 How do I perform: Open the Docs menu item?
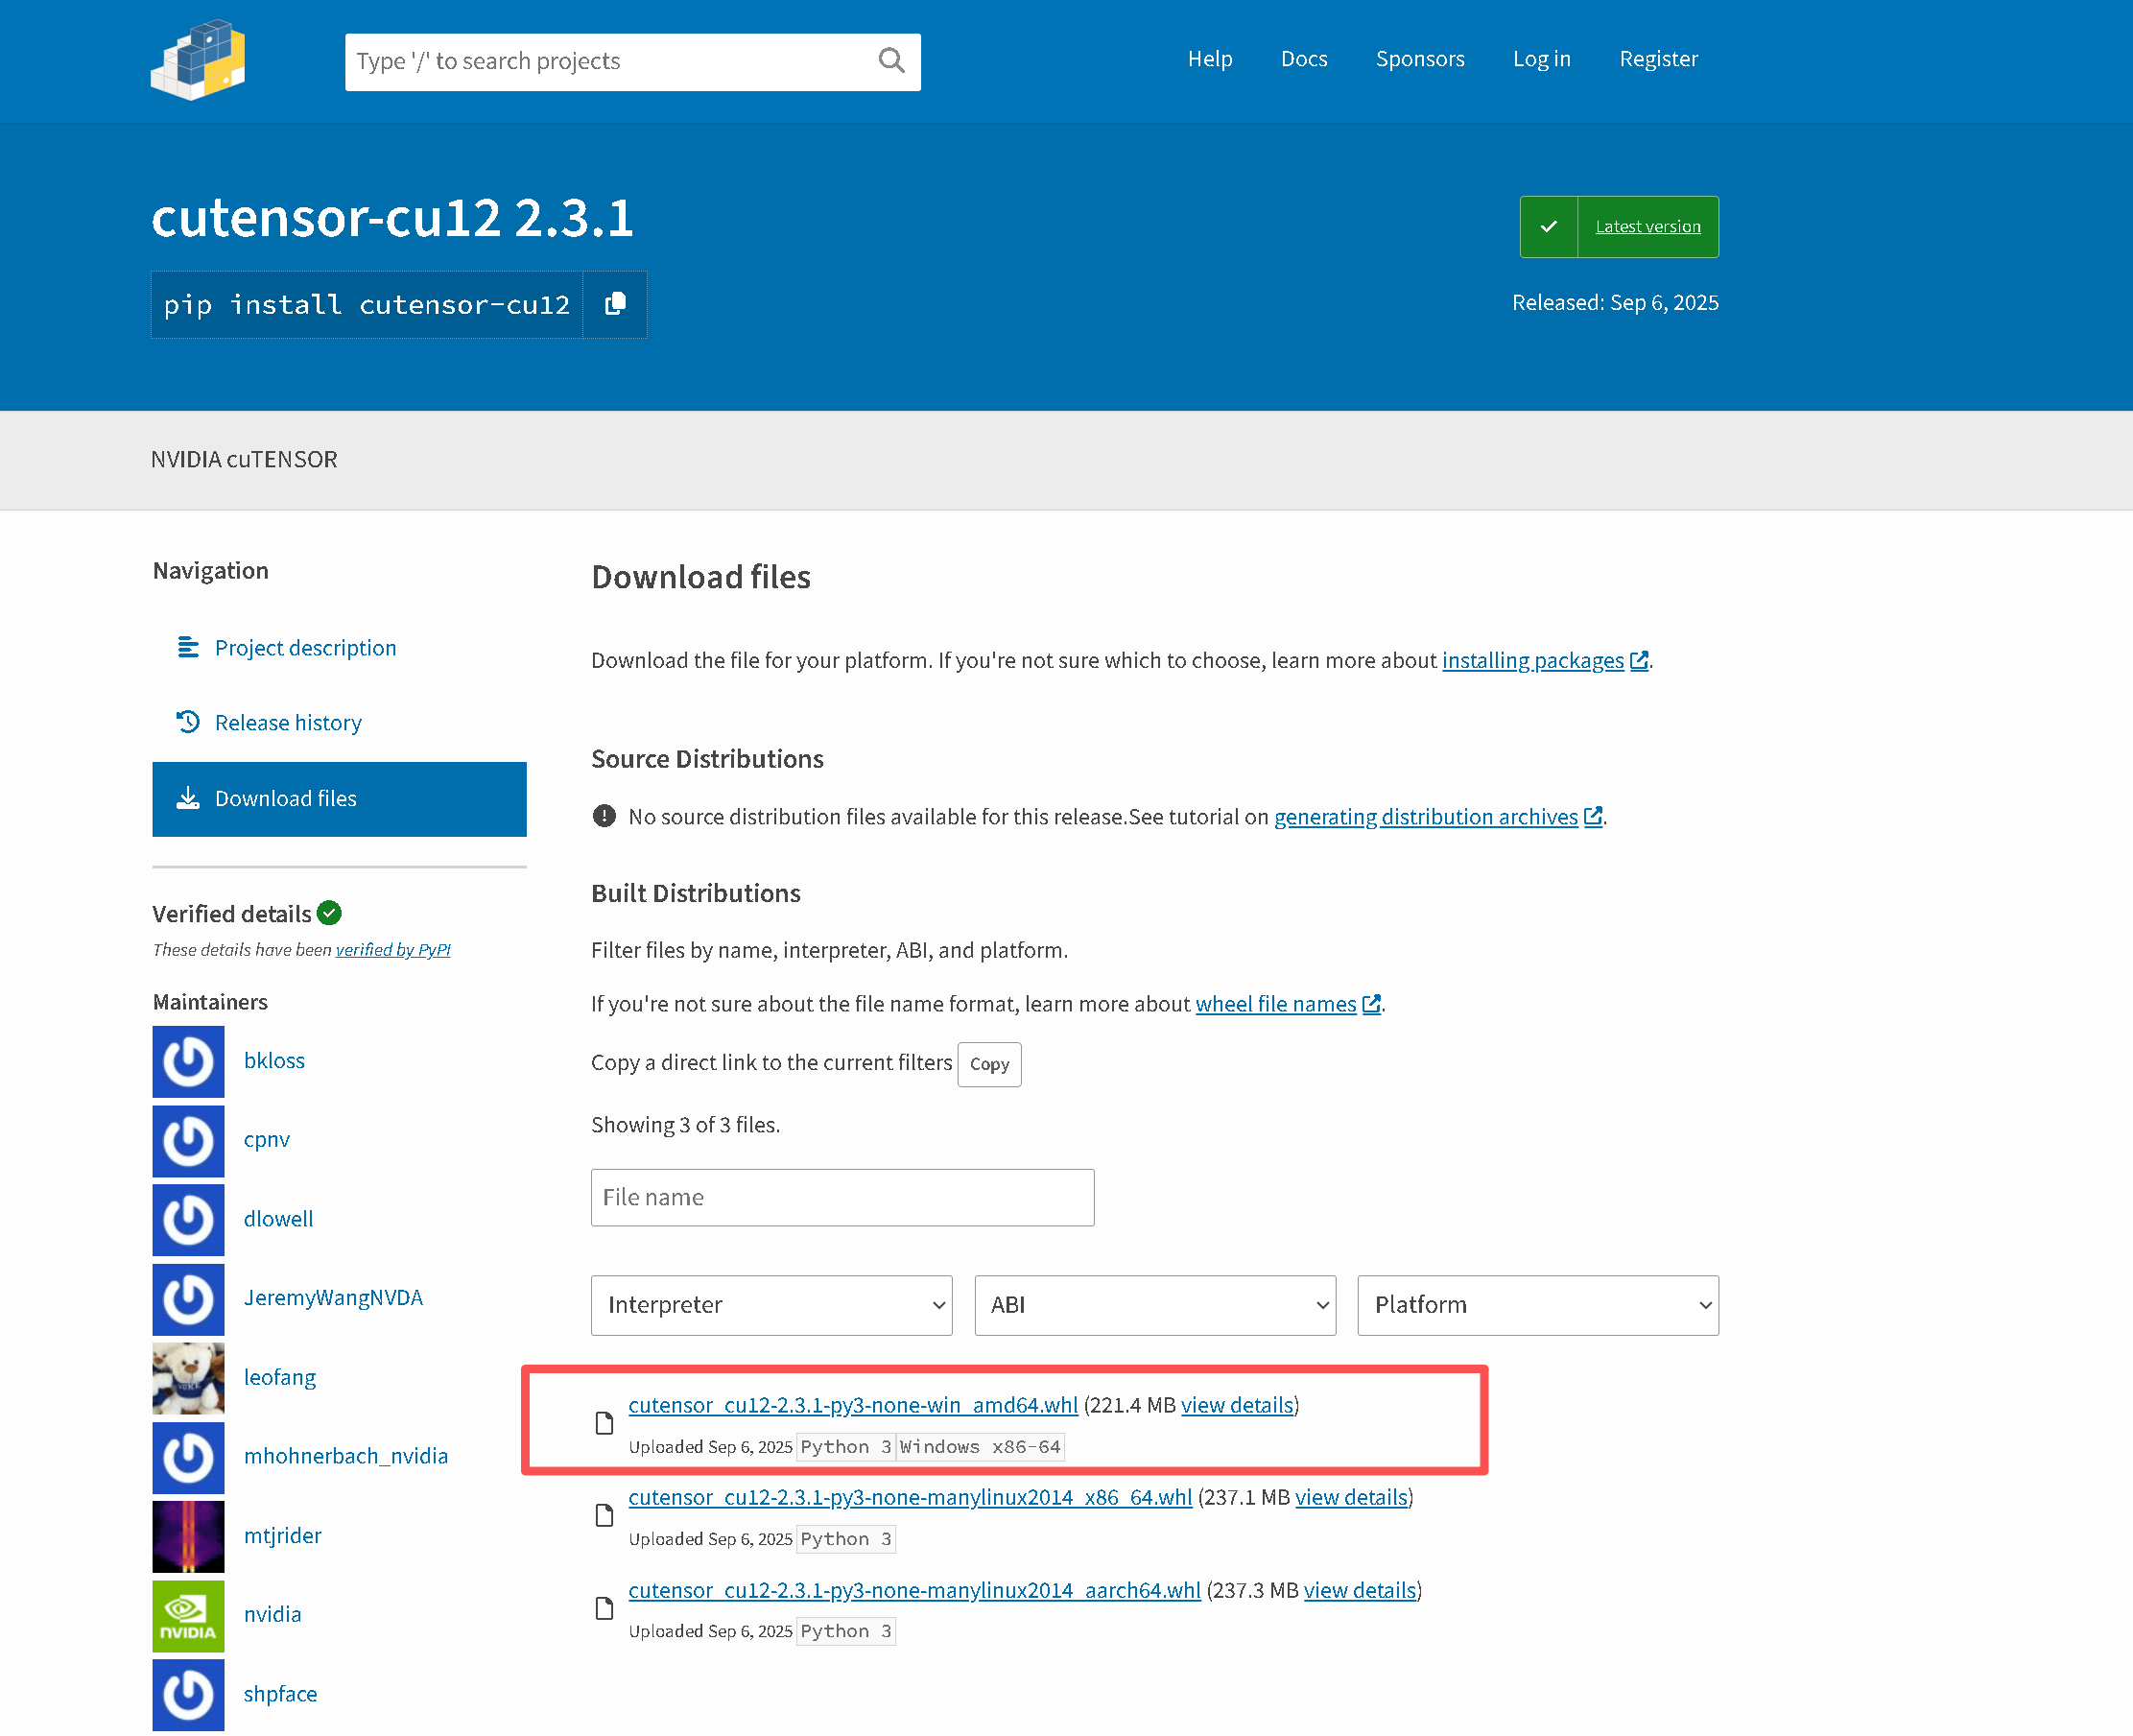point(1304,58)
